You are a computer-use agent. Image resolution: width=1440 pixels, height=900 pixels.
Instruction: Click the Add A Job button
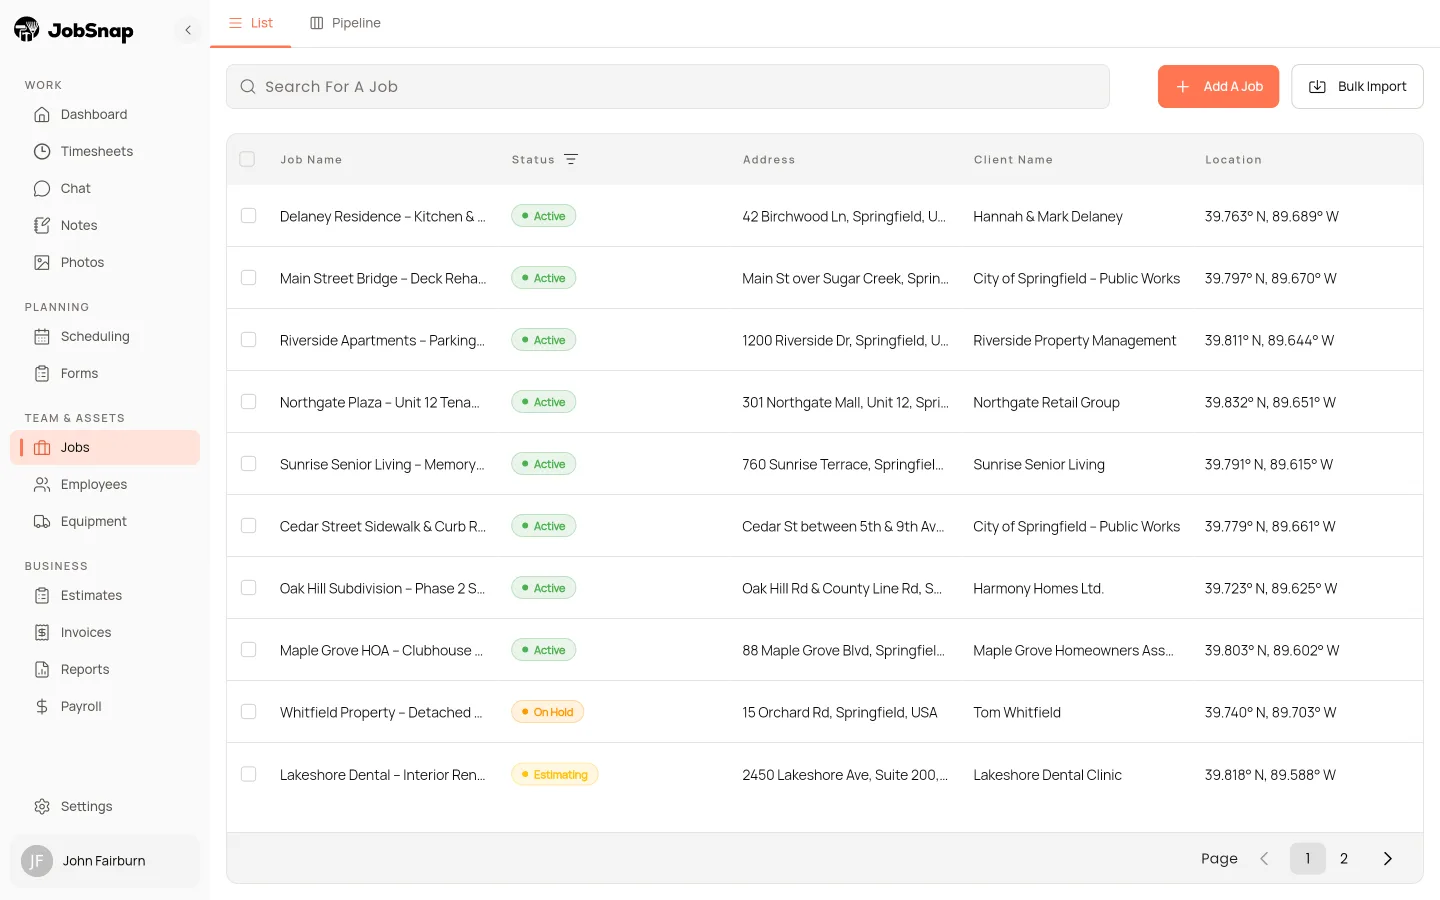point(1218,87)
